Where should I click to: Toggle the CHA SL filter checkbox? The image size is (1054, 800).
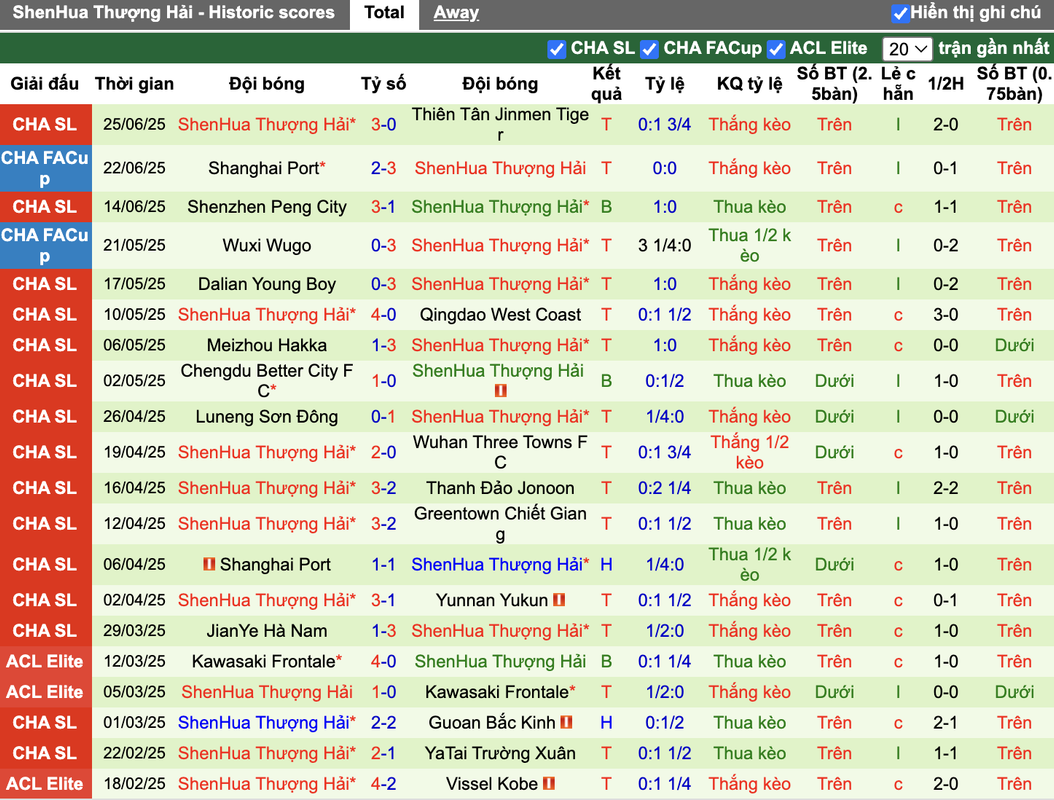click(x=556, y=49)
